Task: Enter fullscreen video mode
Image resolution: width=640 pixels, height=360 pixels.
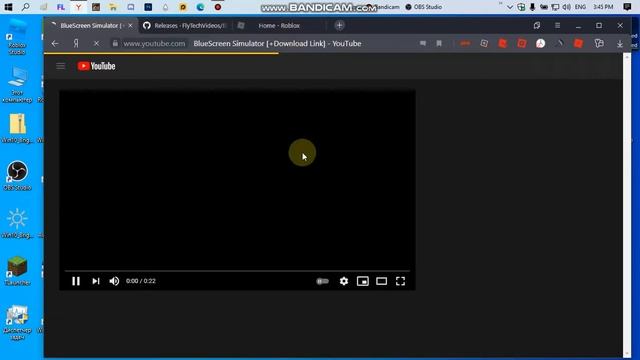Action: (x=400, y=281)
